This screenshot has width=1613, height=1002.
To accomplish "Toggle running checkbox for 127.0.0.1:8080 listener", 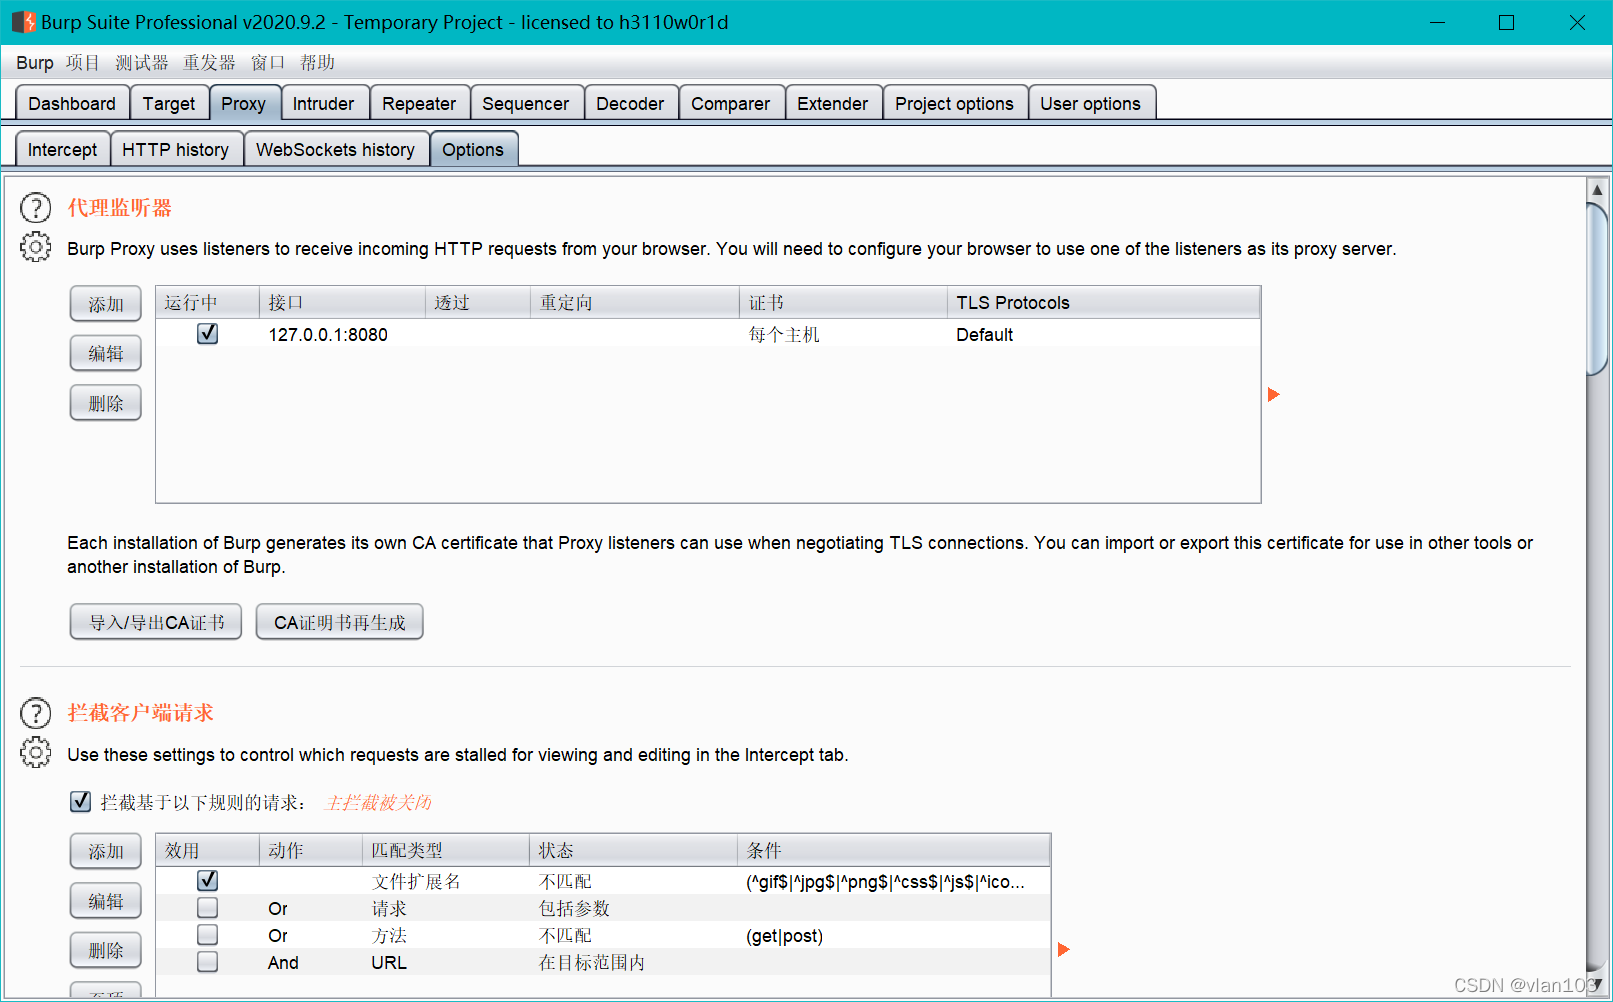I will point(207,334).
